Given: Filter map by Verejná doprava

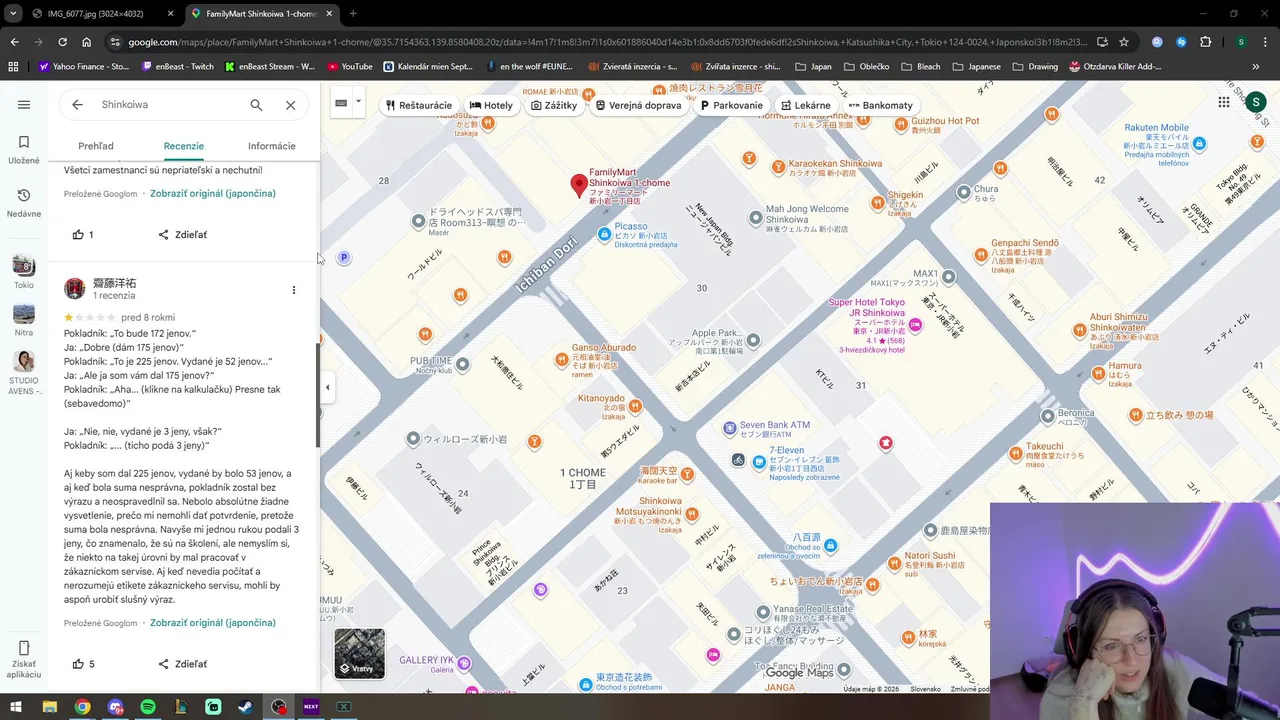Looking at the screenshot, I should [x=638, y=105].
